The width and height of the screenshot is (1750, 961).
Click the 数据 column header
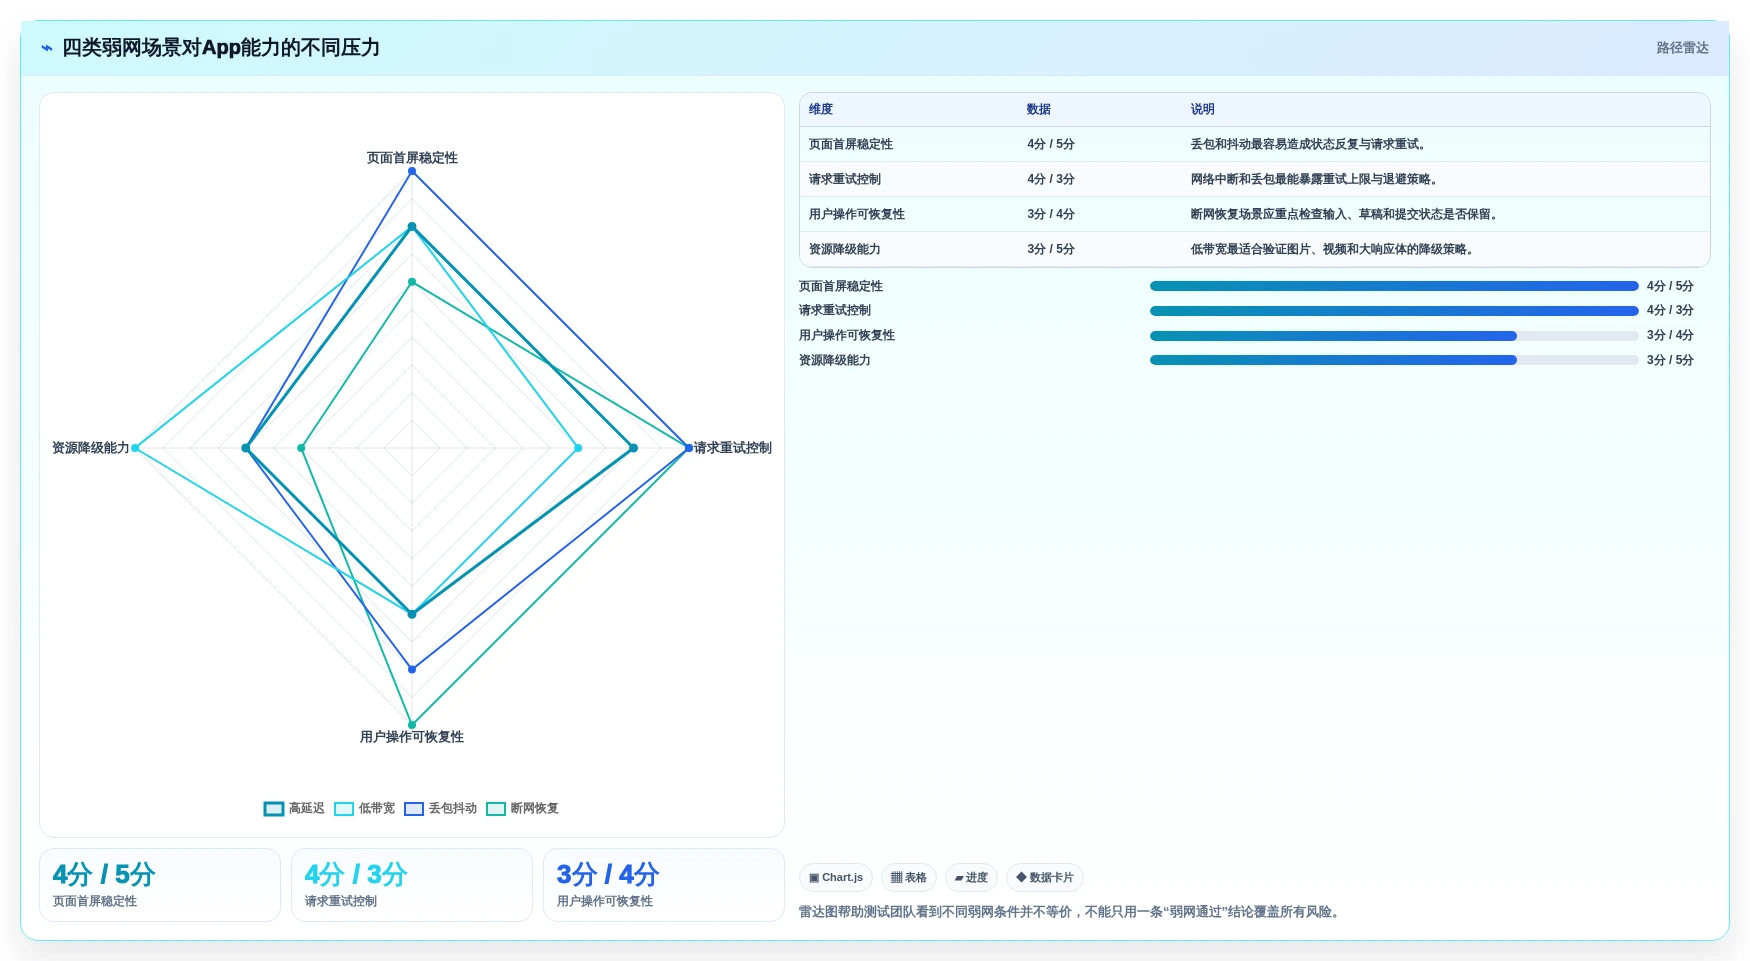[1039, 110]
